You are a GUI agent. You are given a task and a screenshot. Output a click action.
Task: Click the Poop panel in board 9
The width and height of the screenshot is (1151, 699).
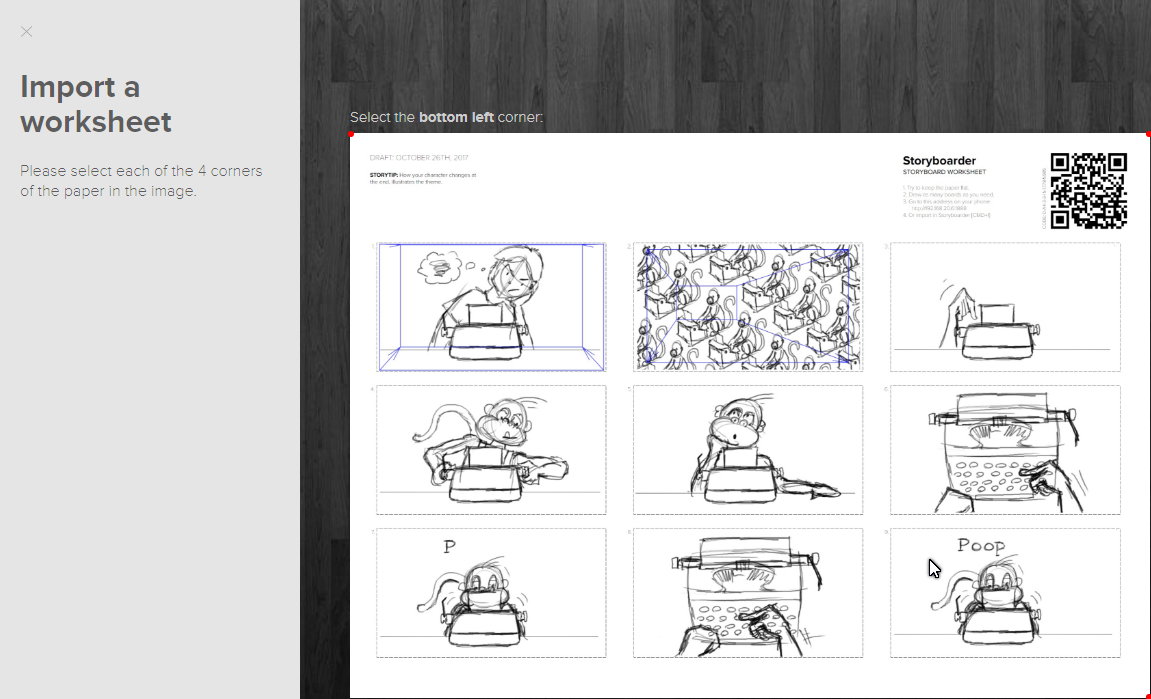point(1004,592)
